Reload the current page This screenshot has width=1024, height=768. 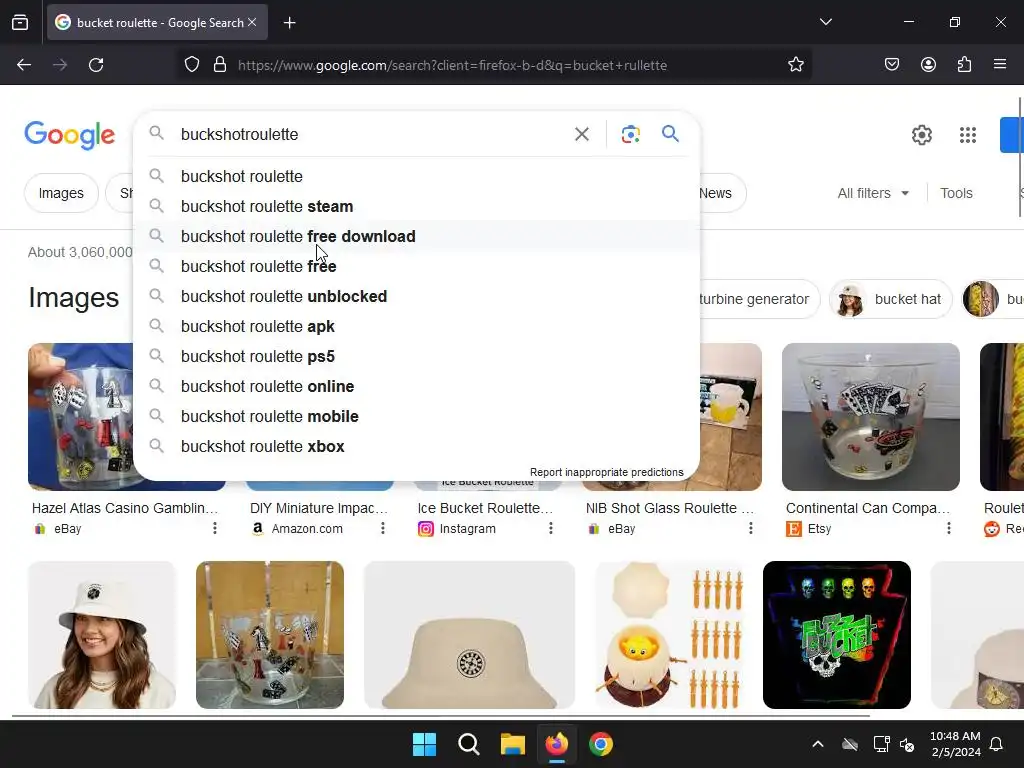96,65
